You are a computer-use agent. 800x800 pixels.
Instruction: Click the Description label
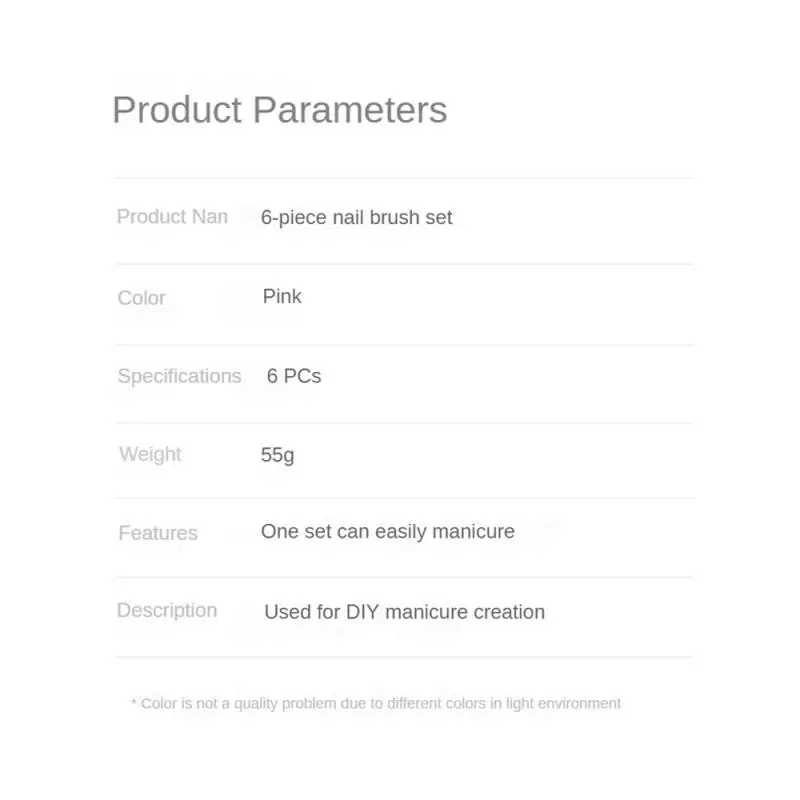coord(167,610)
